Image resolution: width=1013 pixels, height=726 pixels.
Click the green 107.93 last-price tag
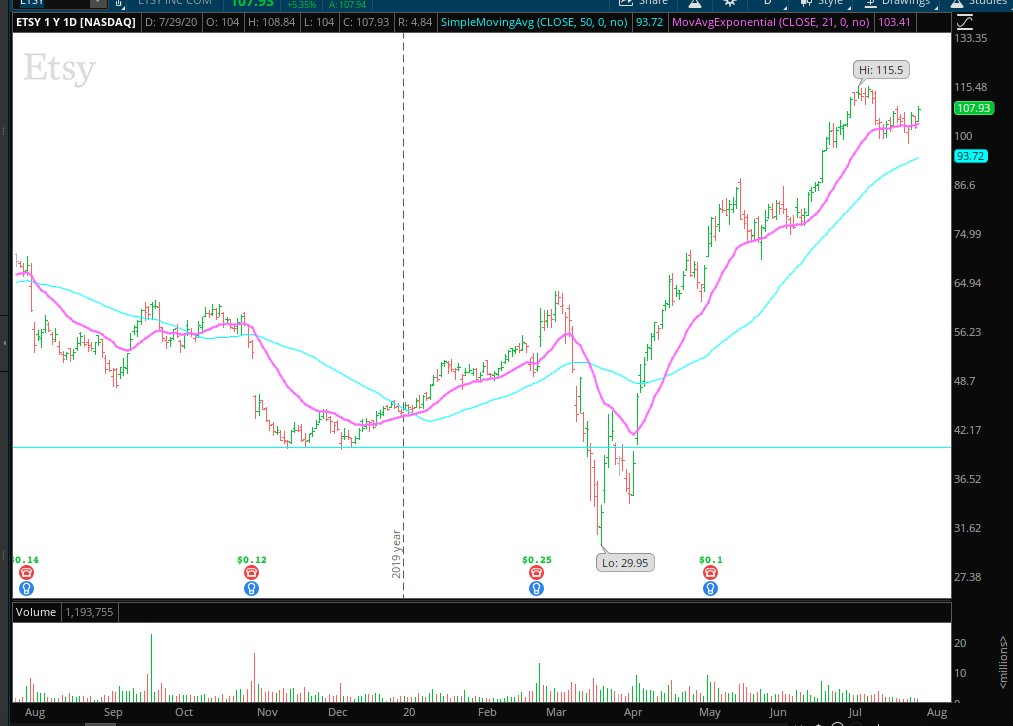tap(974, 108)
